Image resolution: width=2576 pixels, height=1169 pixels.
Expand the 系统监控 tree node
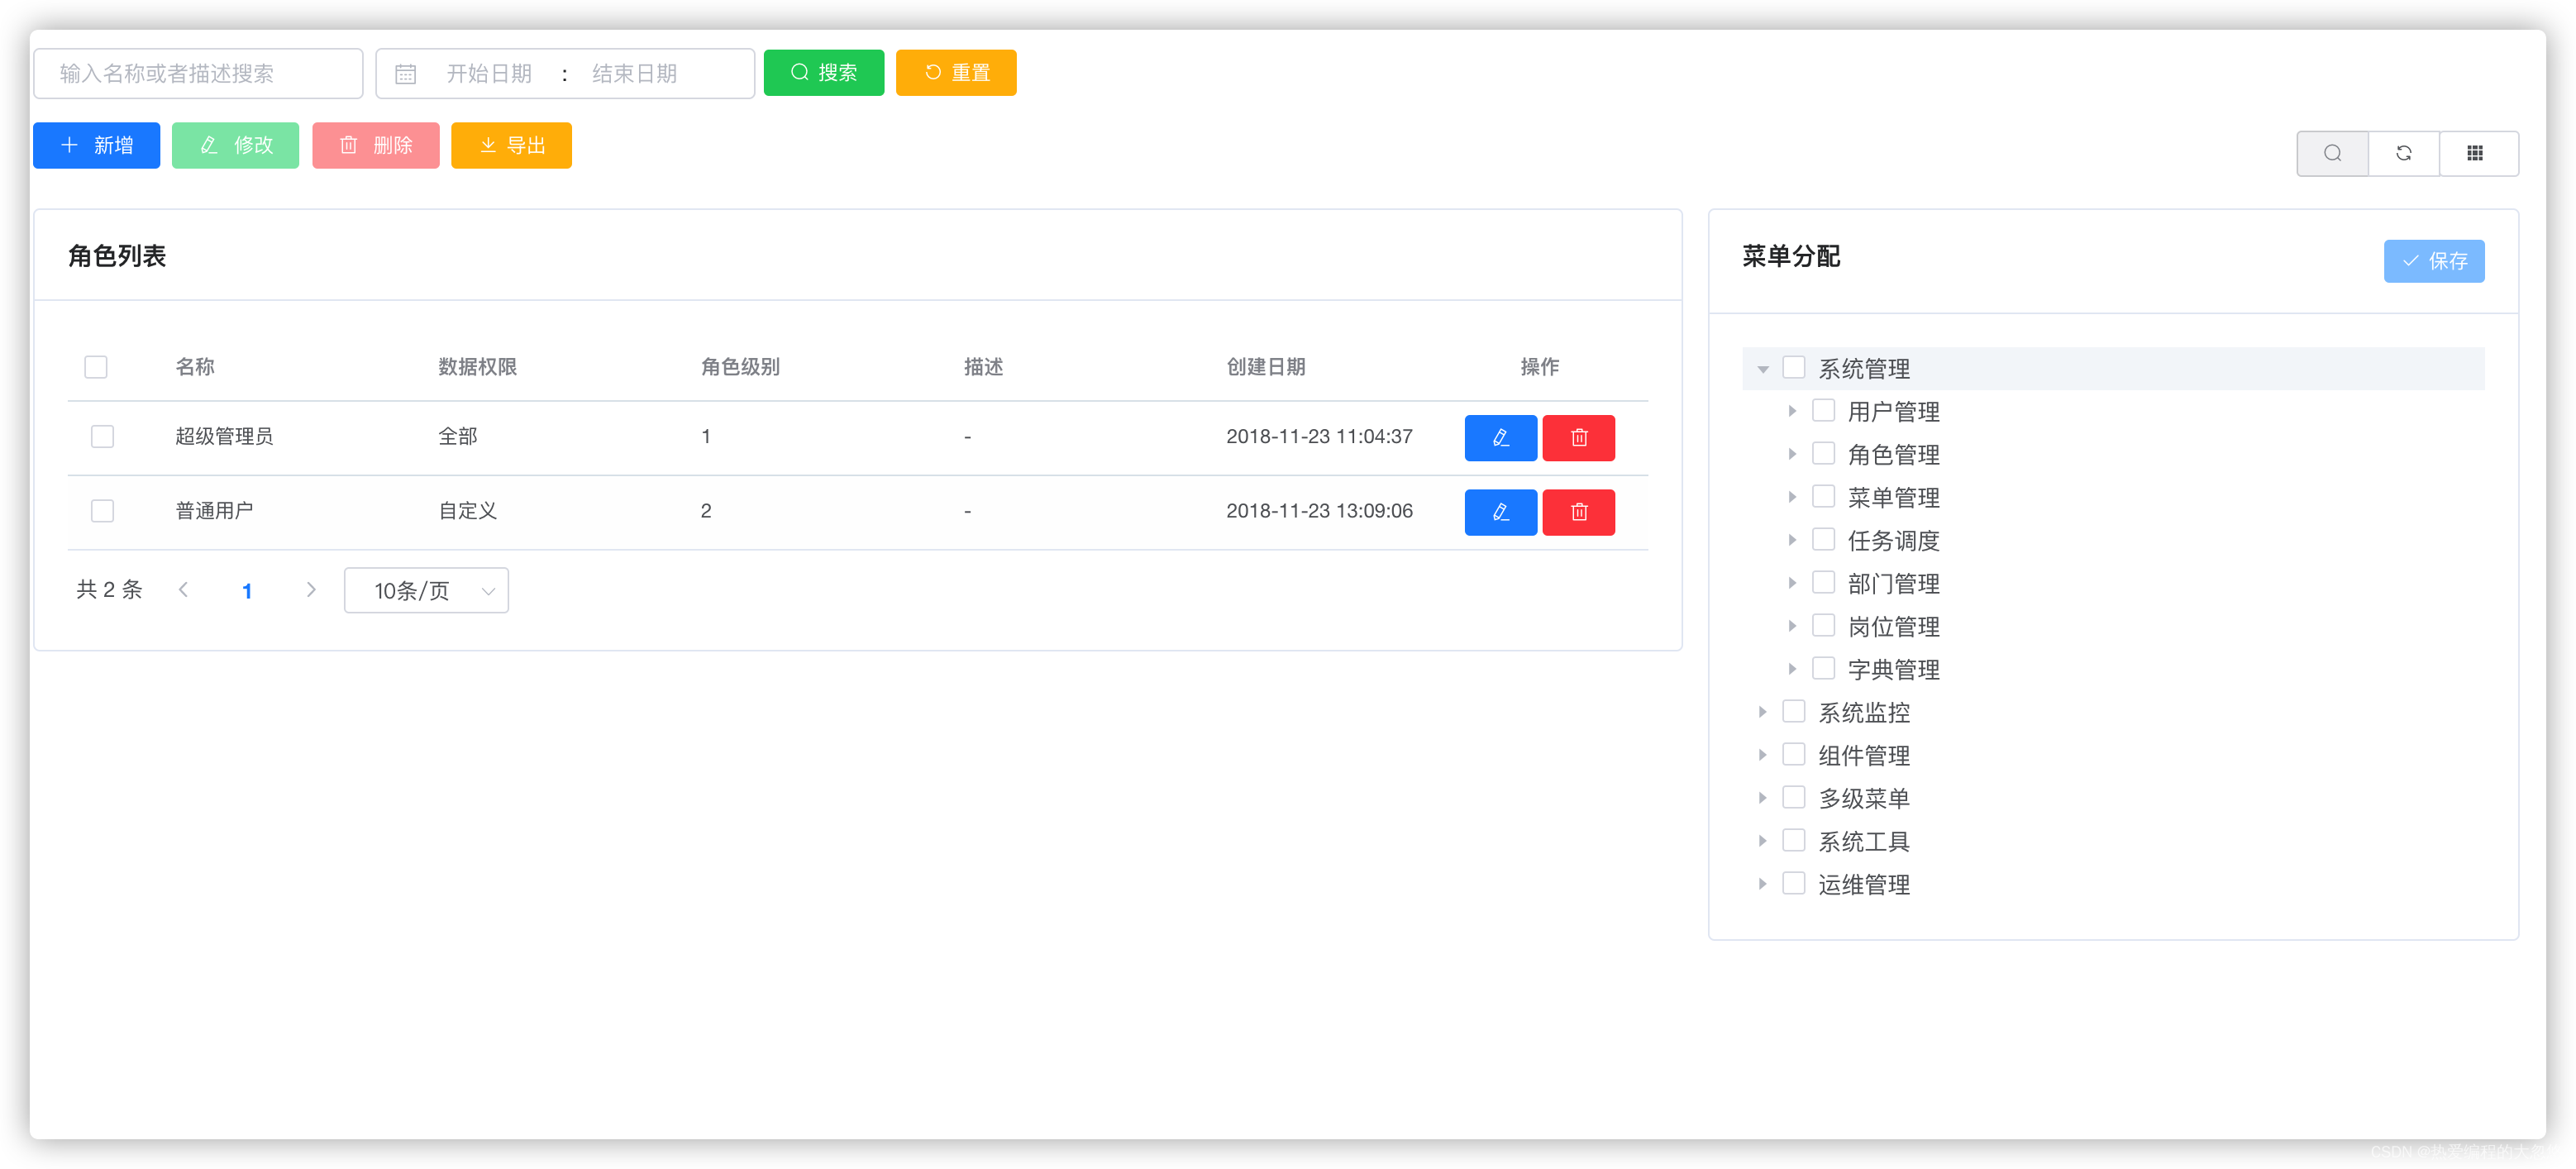click(1762, 711)
